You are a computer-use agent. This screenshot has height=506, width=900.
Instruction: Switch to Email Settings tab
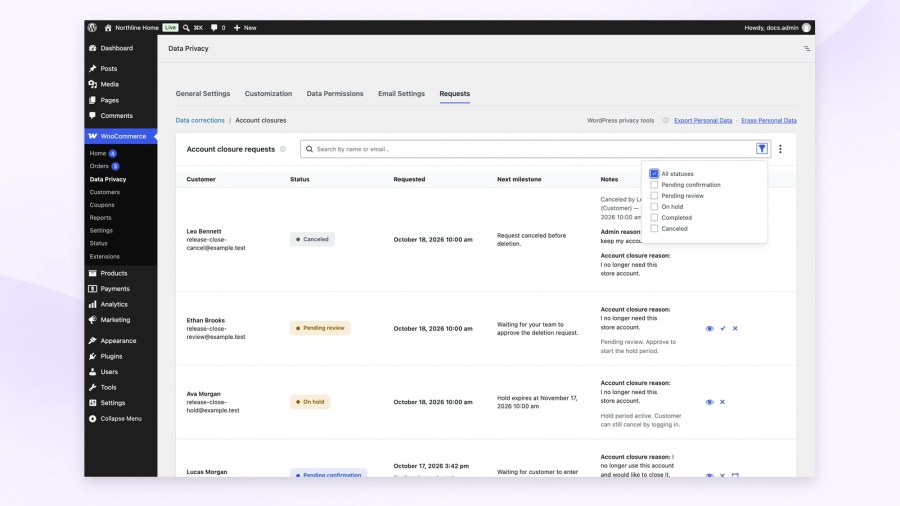[401, 94]
